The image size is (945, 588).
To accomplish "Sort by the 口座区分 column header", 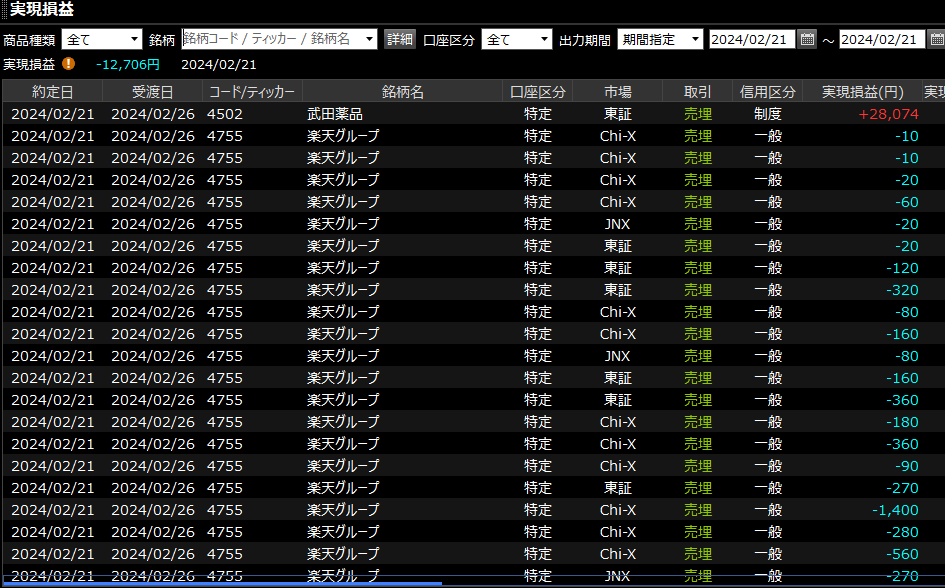I will pos(538,92).
